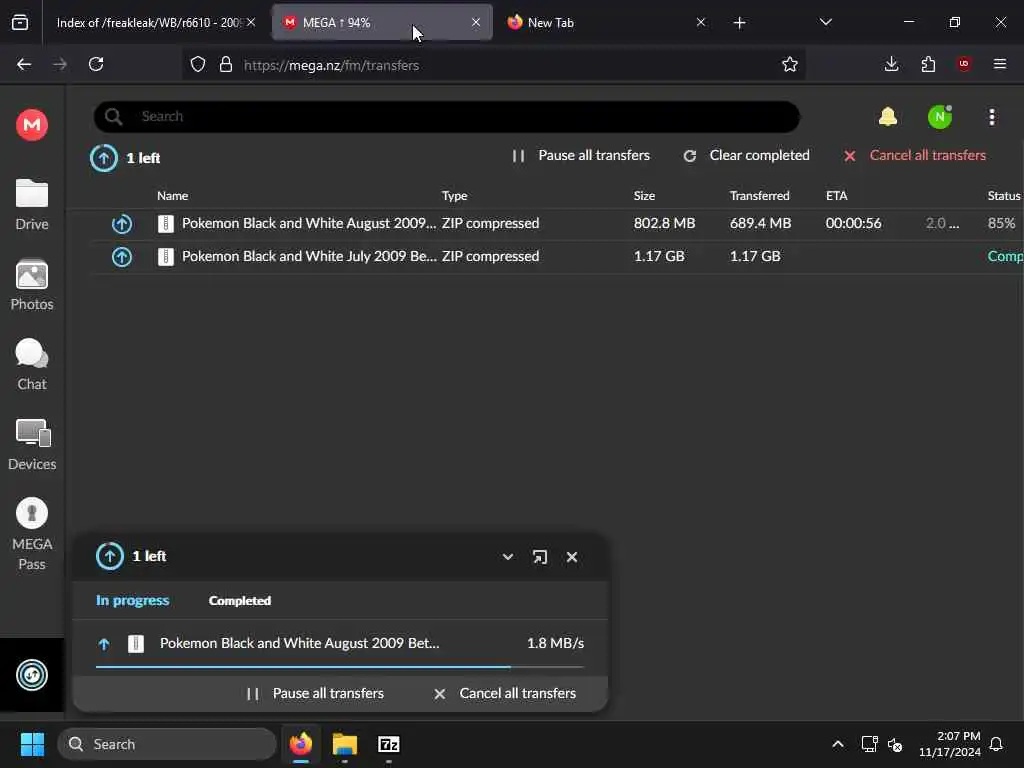Switch to the Index of /freakleak tab
Viewport: 1024px width, 768px height.
click(155, 23)
